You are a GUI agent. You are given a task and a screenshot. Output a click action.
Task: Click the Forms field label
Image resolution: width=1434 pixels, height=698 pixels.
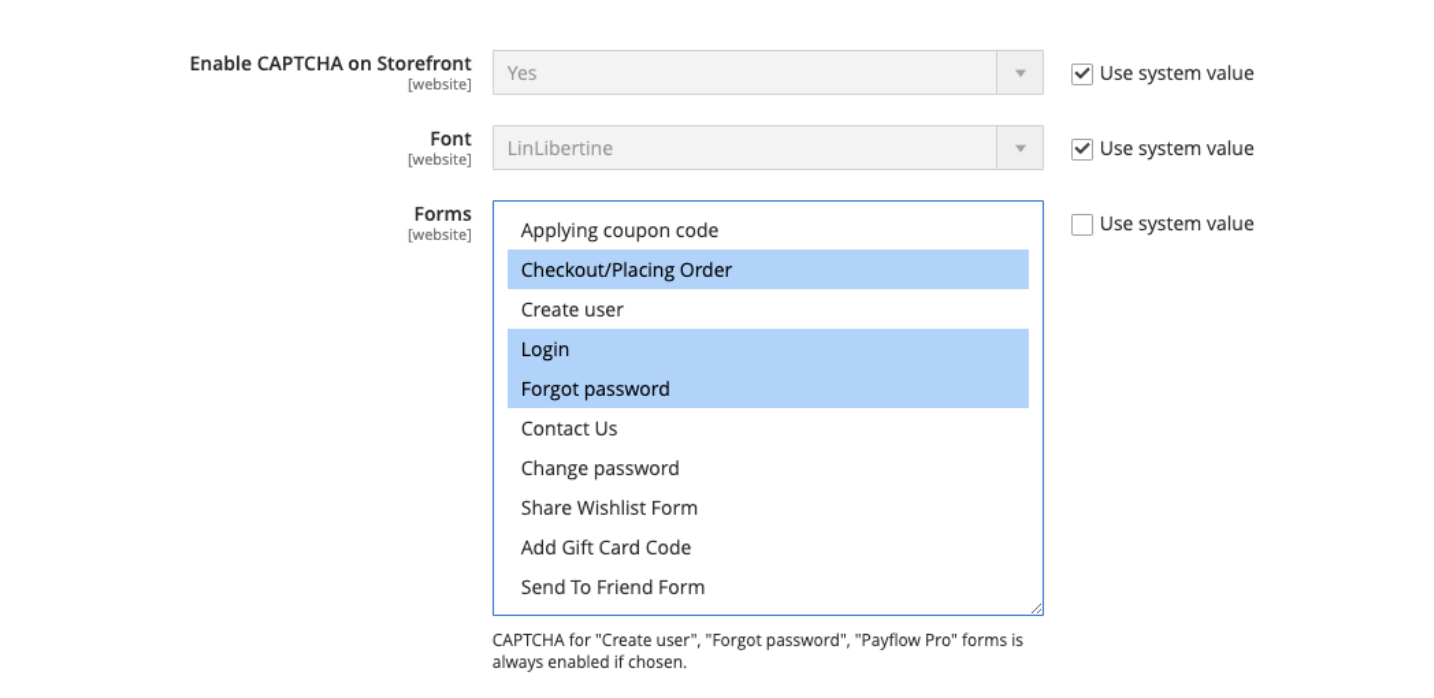point(442,214)
